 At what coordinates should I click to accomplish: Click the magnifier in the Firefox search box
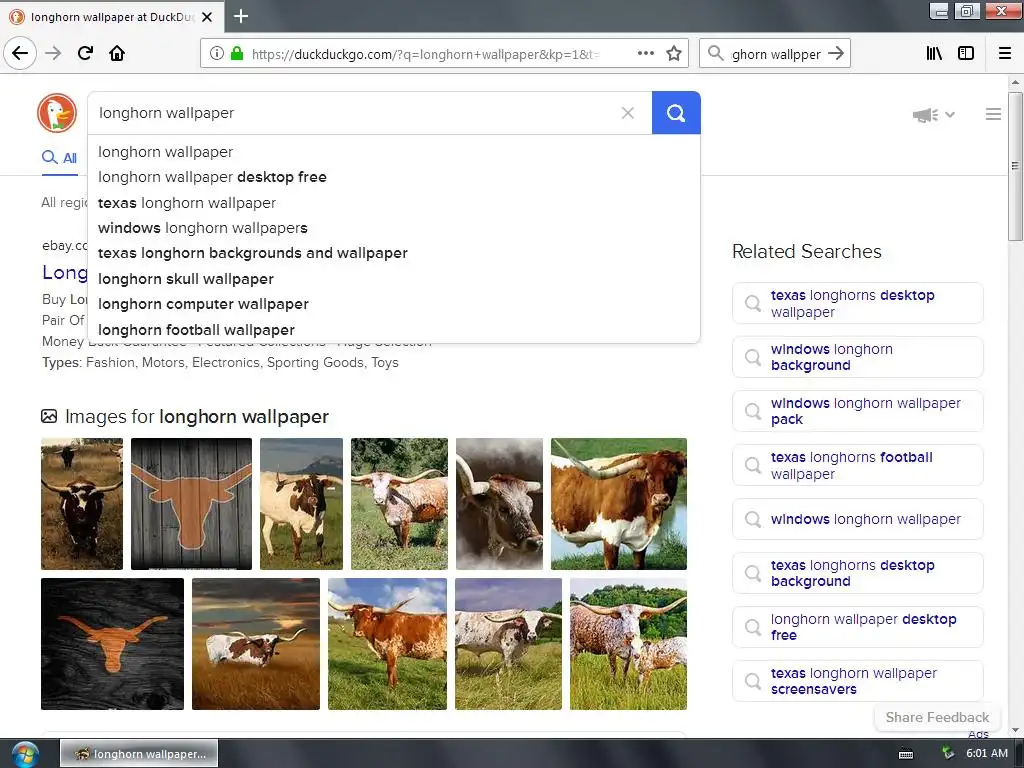click(716, 53)
